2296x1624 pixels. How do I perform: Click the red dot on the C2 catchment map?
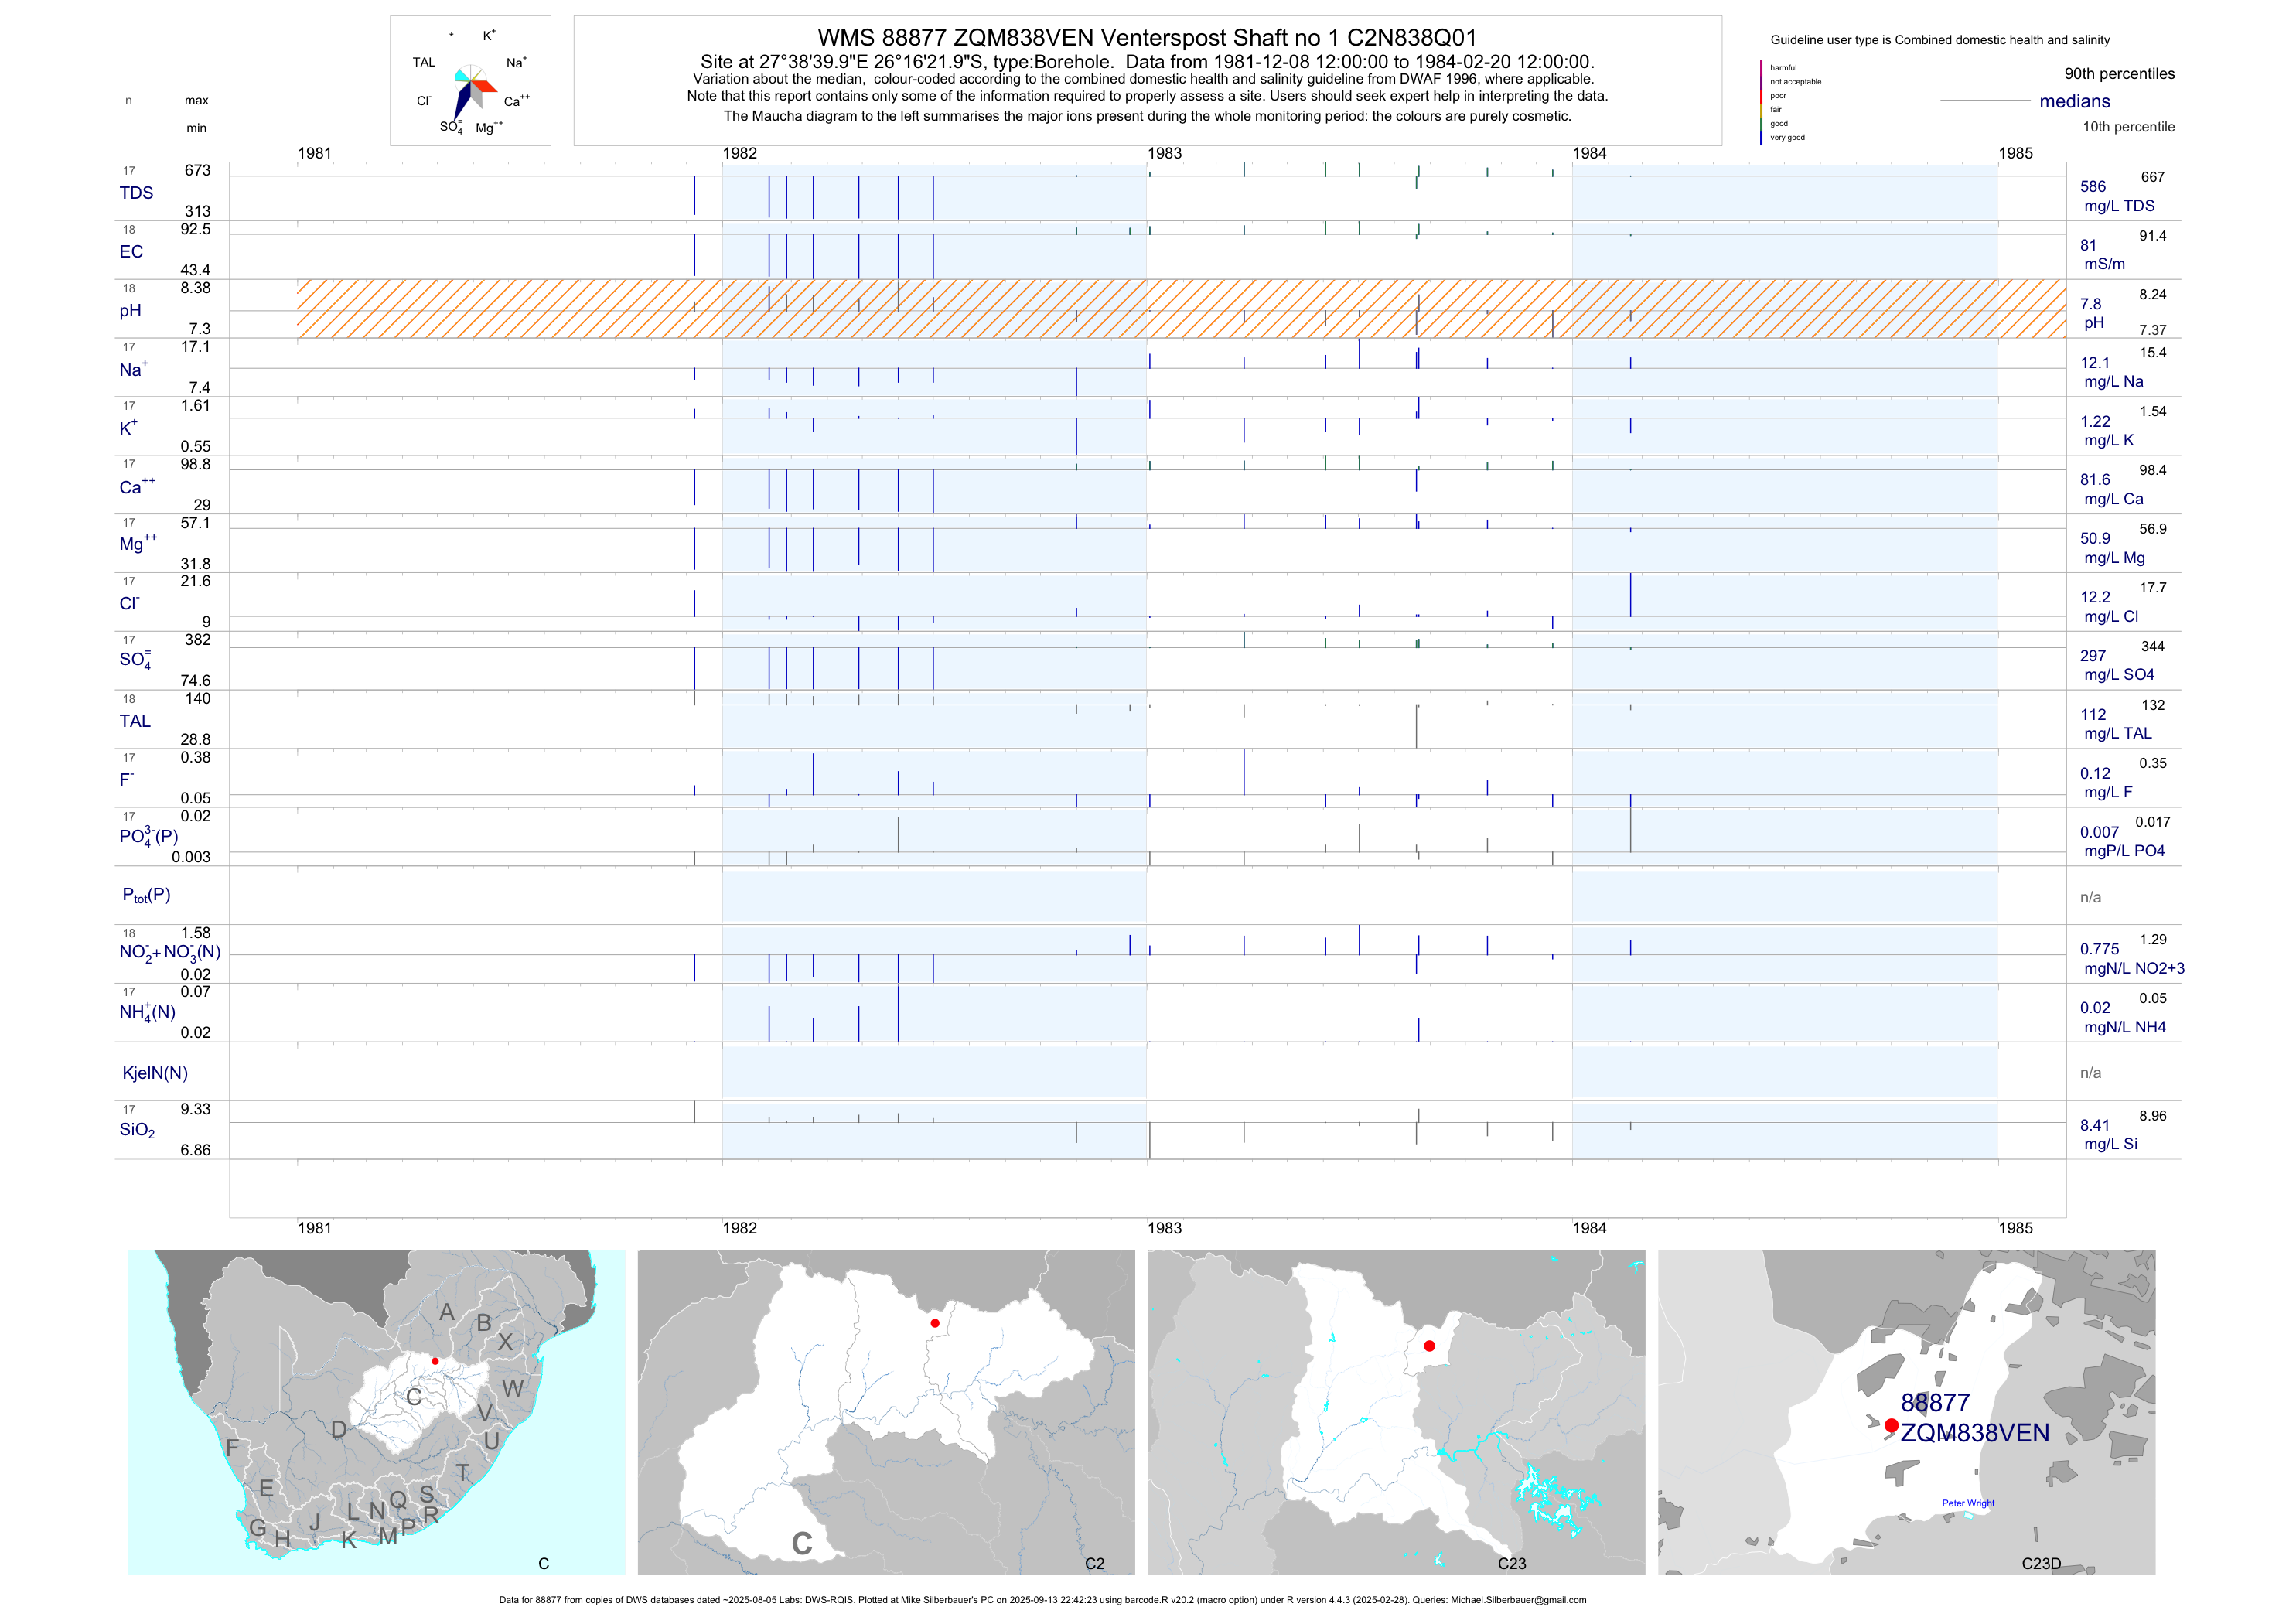pos(935,1323)
